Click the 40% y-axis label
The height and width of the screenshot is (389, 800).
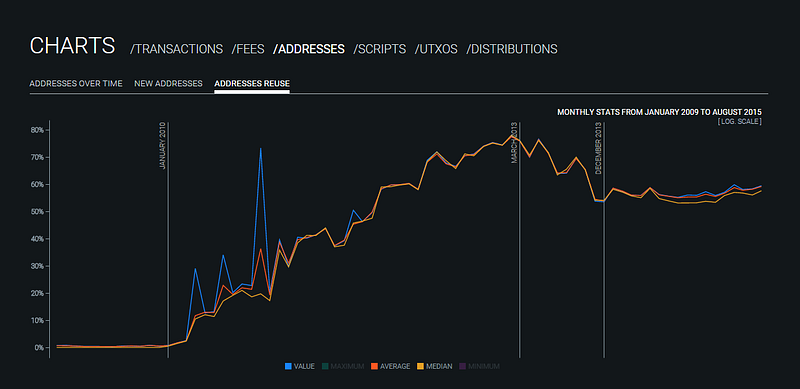pyautogui.click(x=37, y=239)
